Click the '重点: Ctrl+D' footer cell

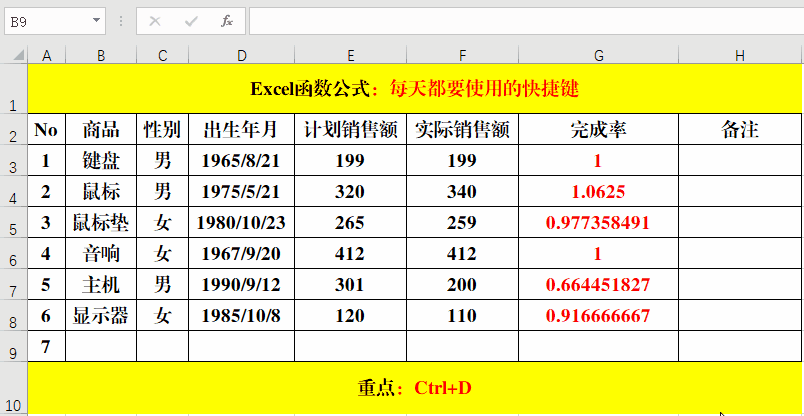414,388
